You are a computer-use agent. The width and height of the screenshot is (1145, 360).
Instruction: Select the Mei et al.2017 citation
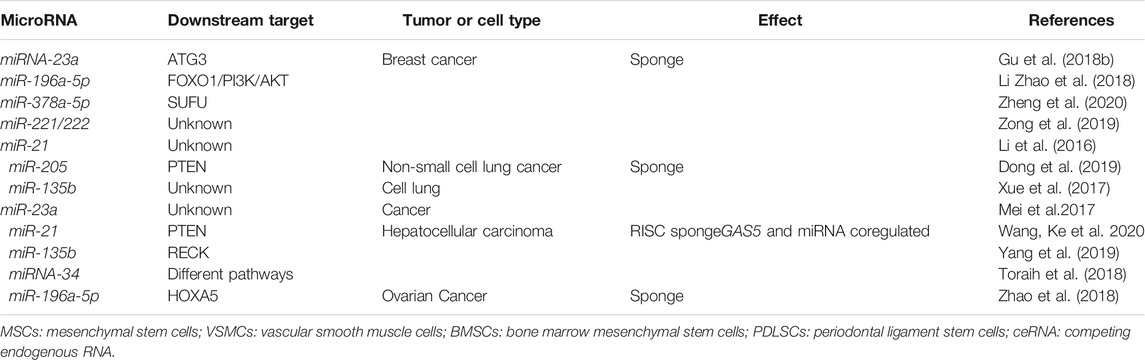tap(1041, 210)
